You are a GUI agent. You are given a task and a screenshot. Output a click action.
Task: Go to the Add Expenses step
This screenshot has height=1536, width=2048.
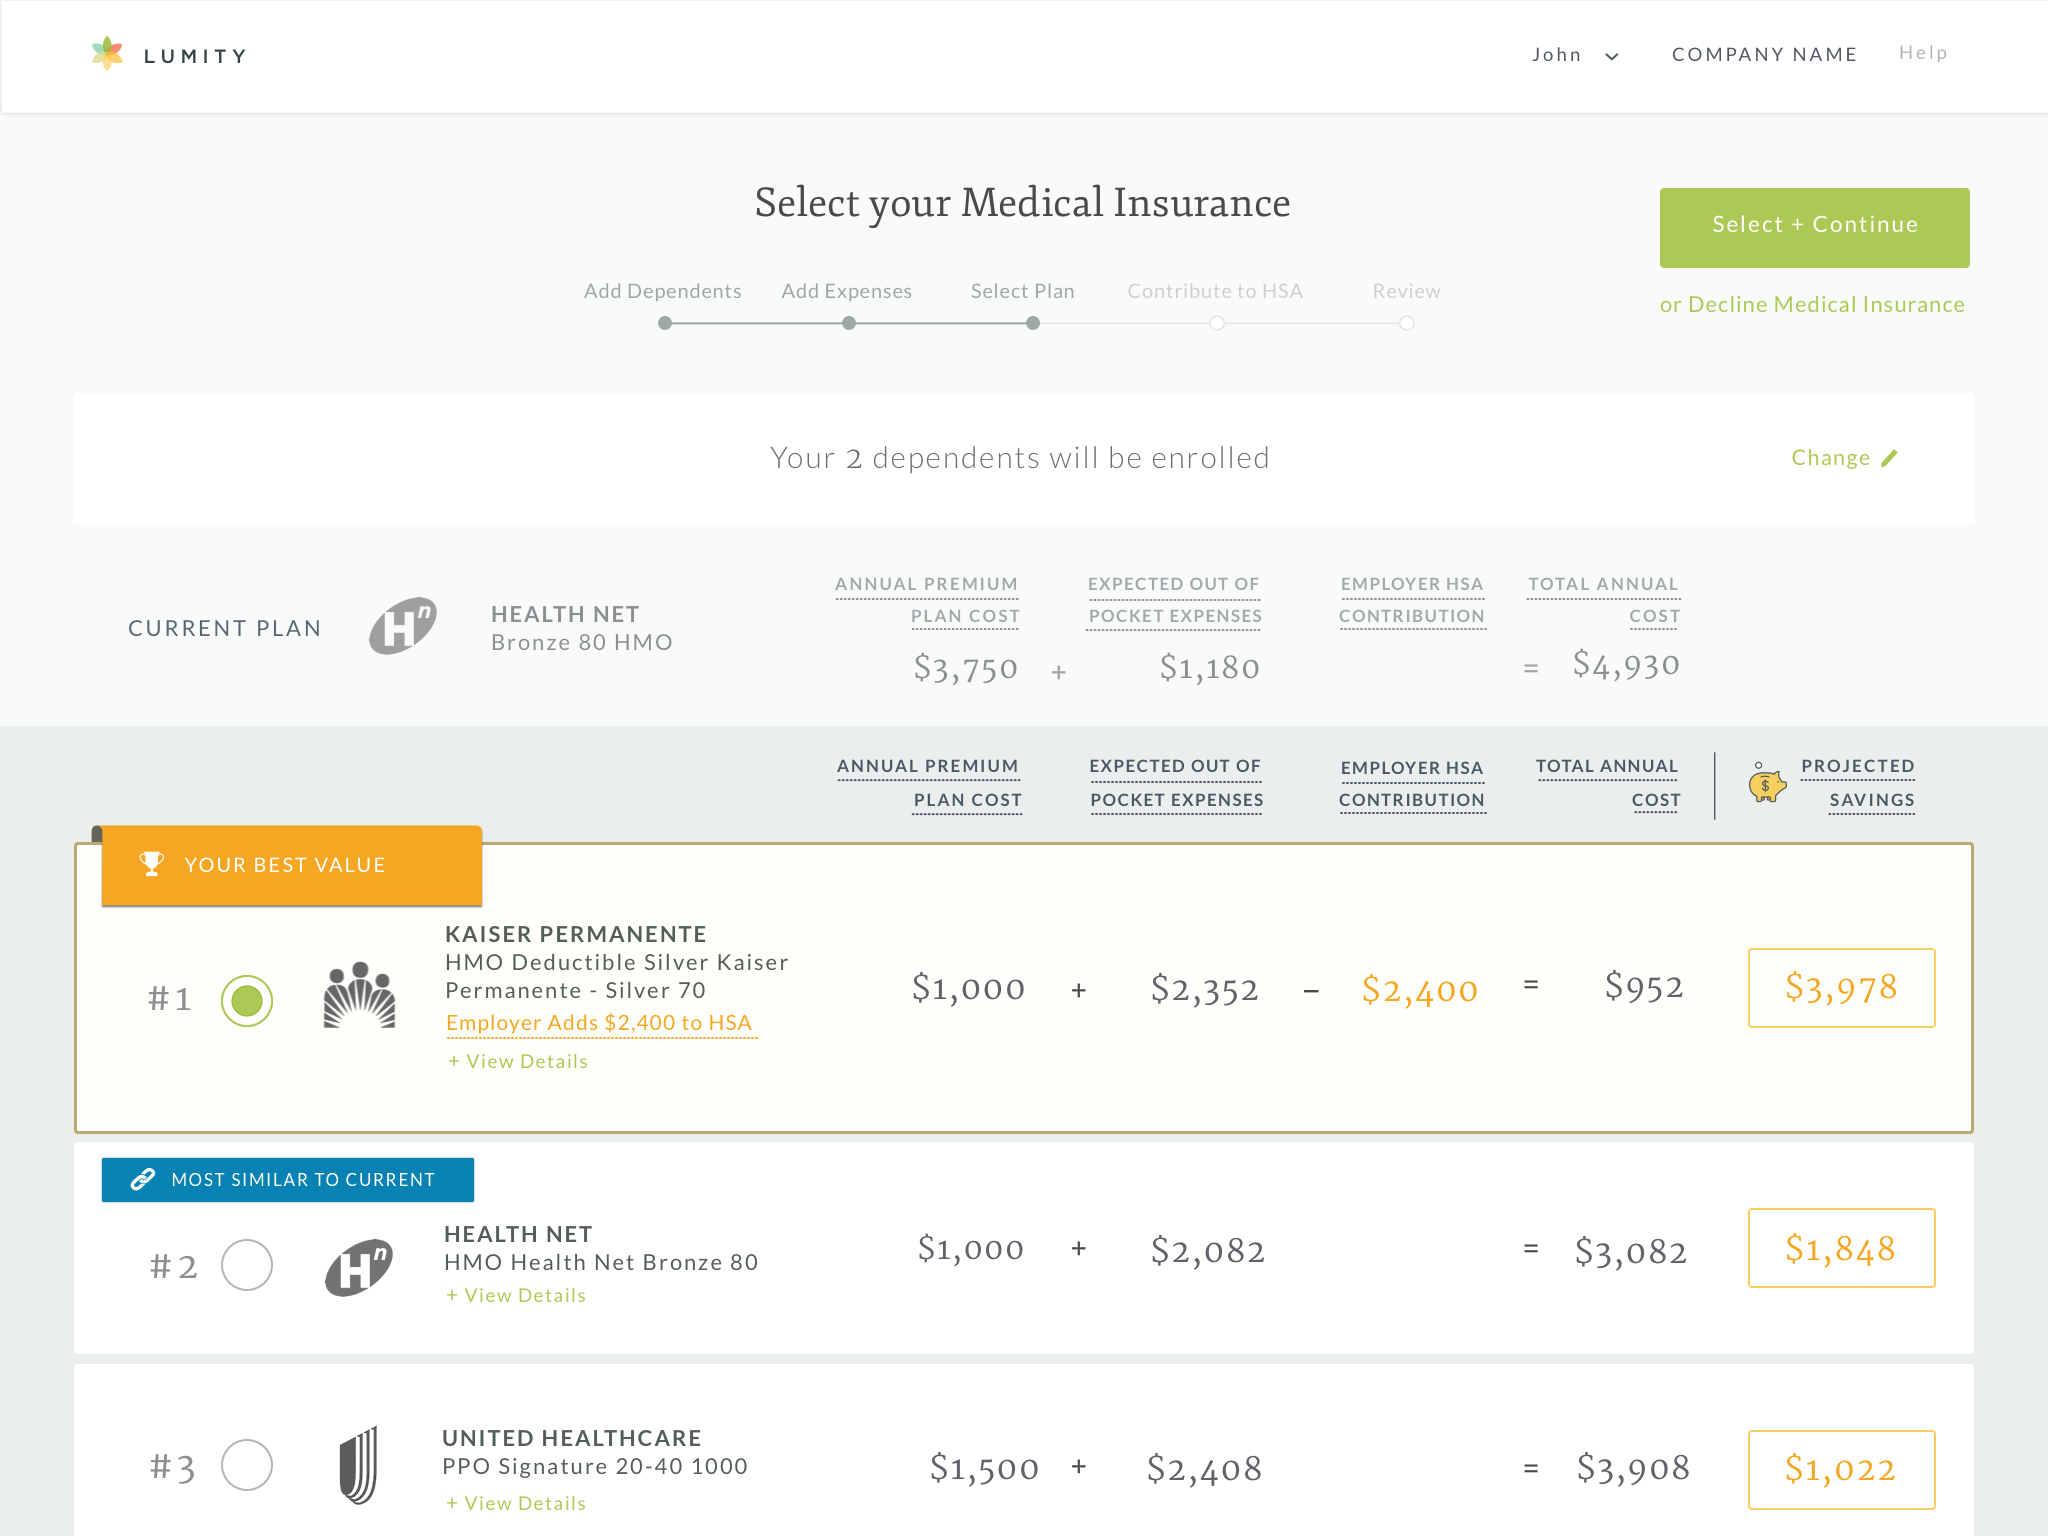pos(847,291)
